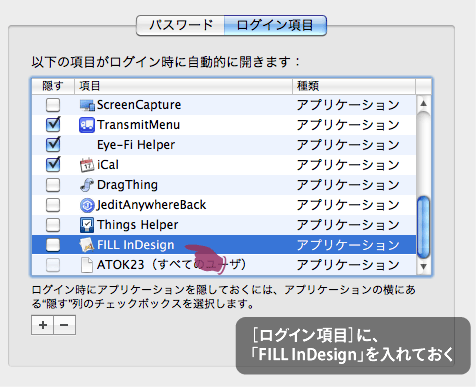Image resolution: width=476 pixels, height=387 pixels.
Task: Select the iCal row name
Action: click(x=108, y=165)
